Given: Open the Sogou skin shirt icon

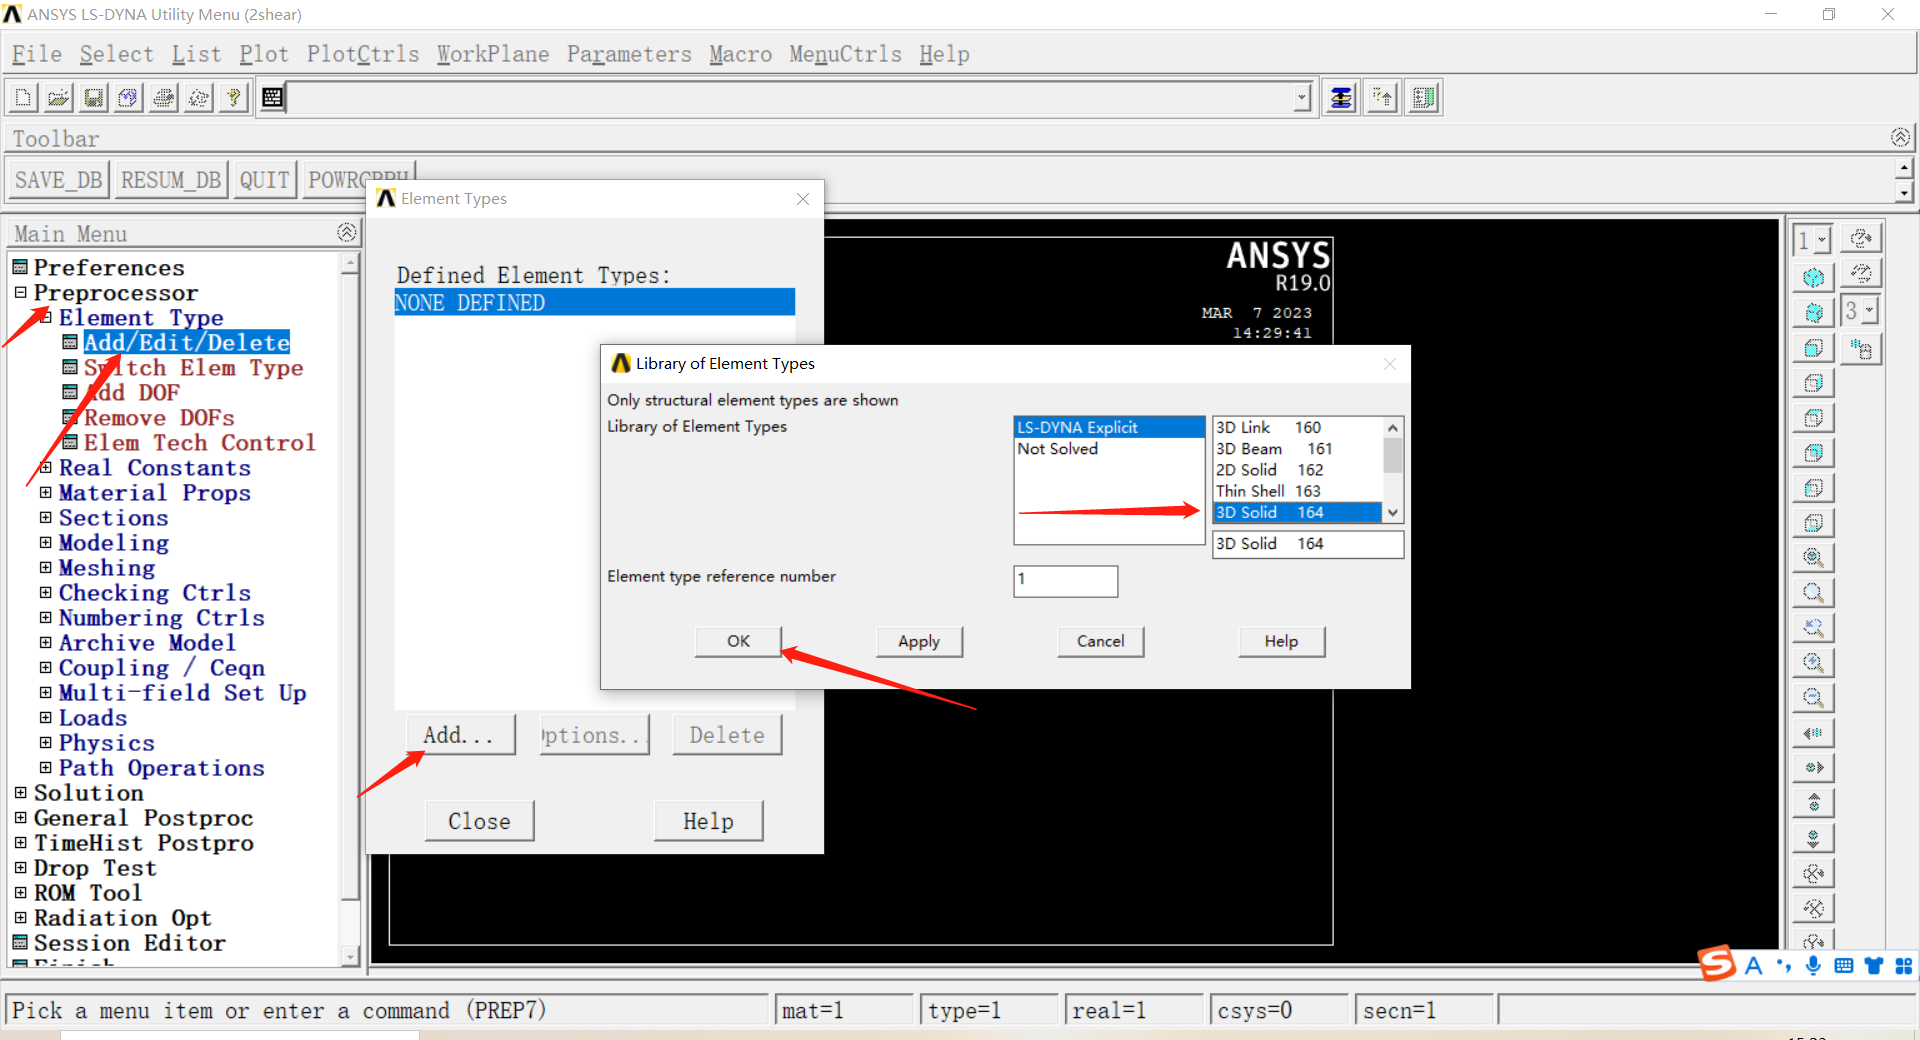Looking at the screenshot, I should [x=1874, y=965].
